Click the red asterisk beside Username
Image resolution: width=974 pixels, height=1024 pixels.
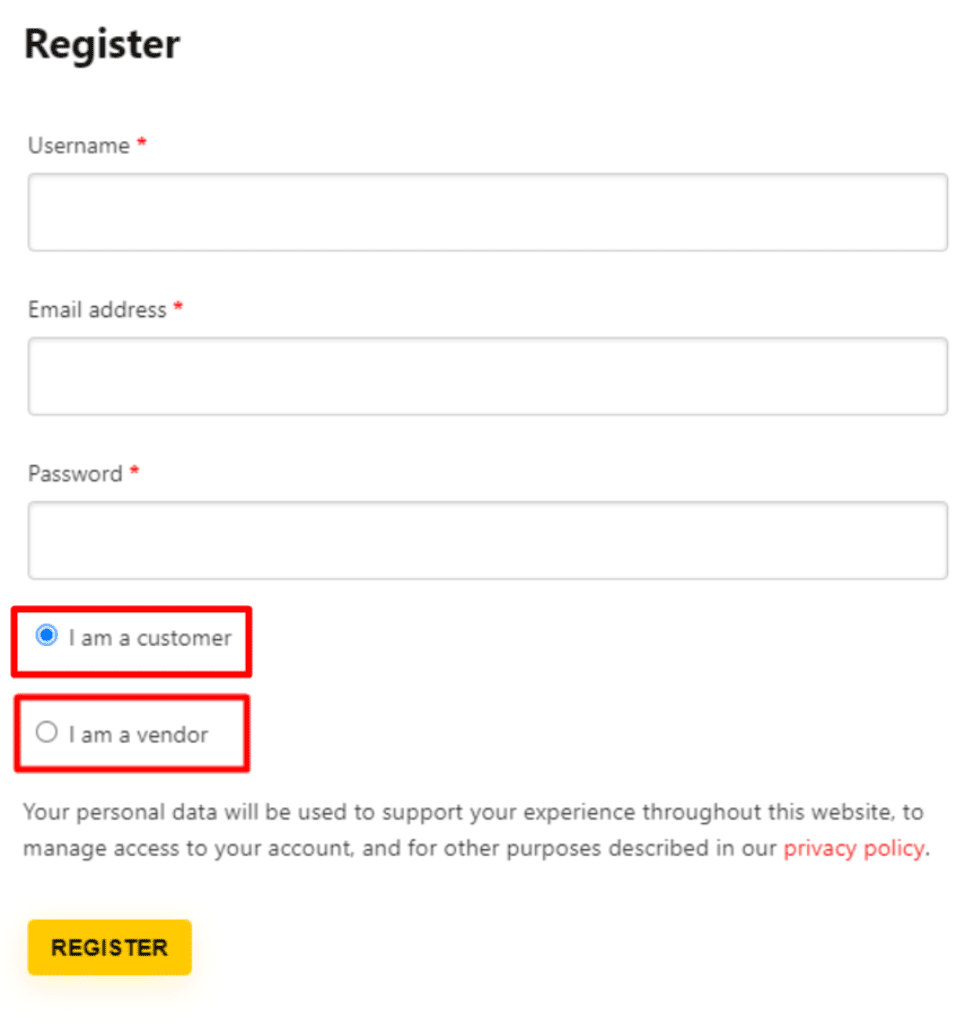click(142, 145)
